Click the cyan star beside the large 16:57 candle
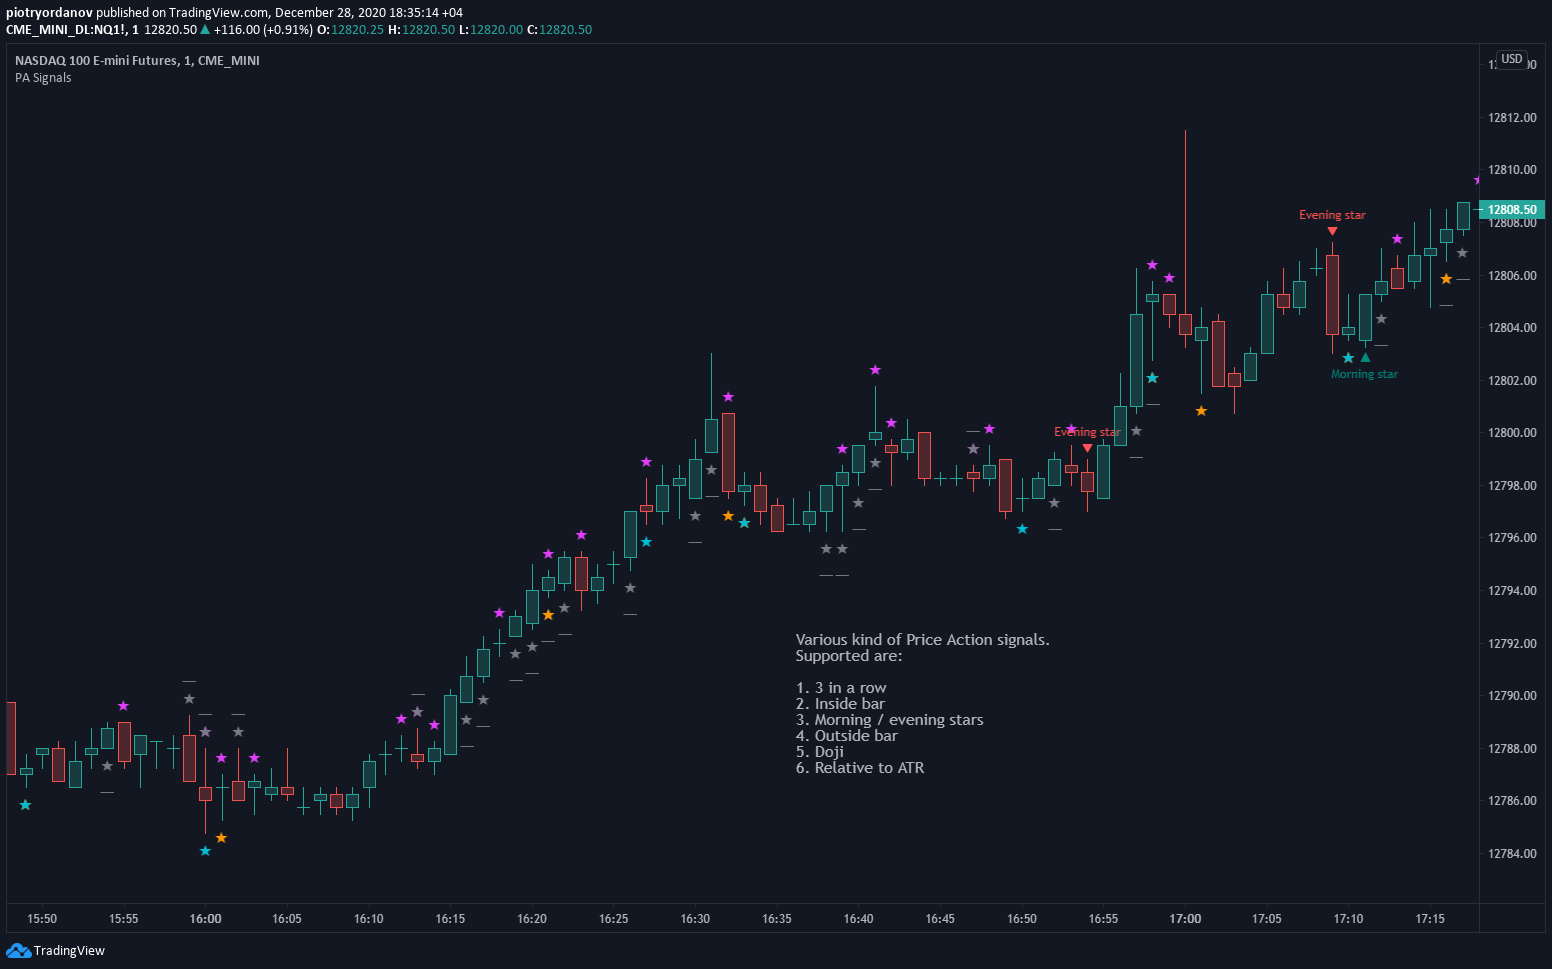 click(1152, 378)
